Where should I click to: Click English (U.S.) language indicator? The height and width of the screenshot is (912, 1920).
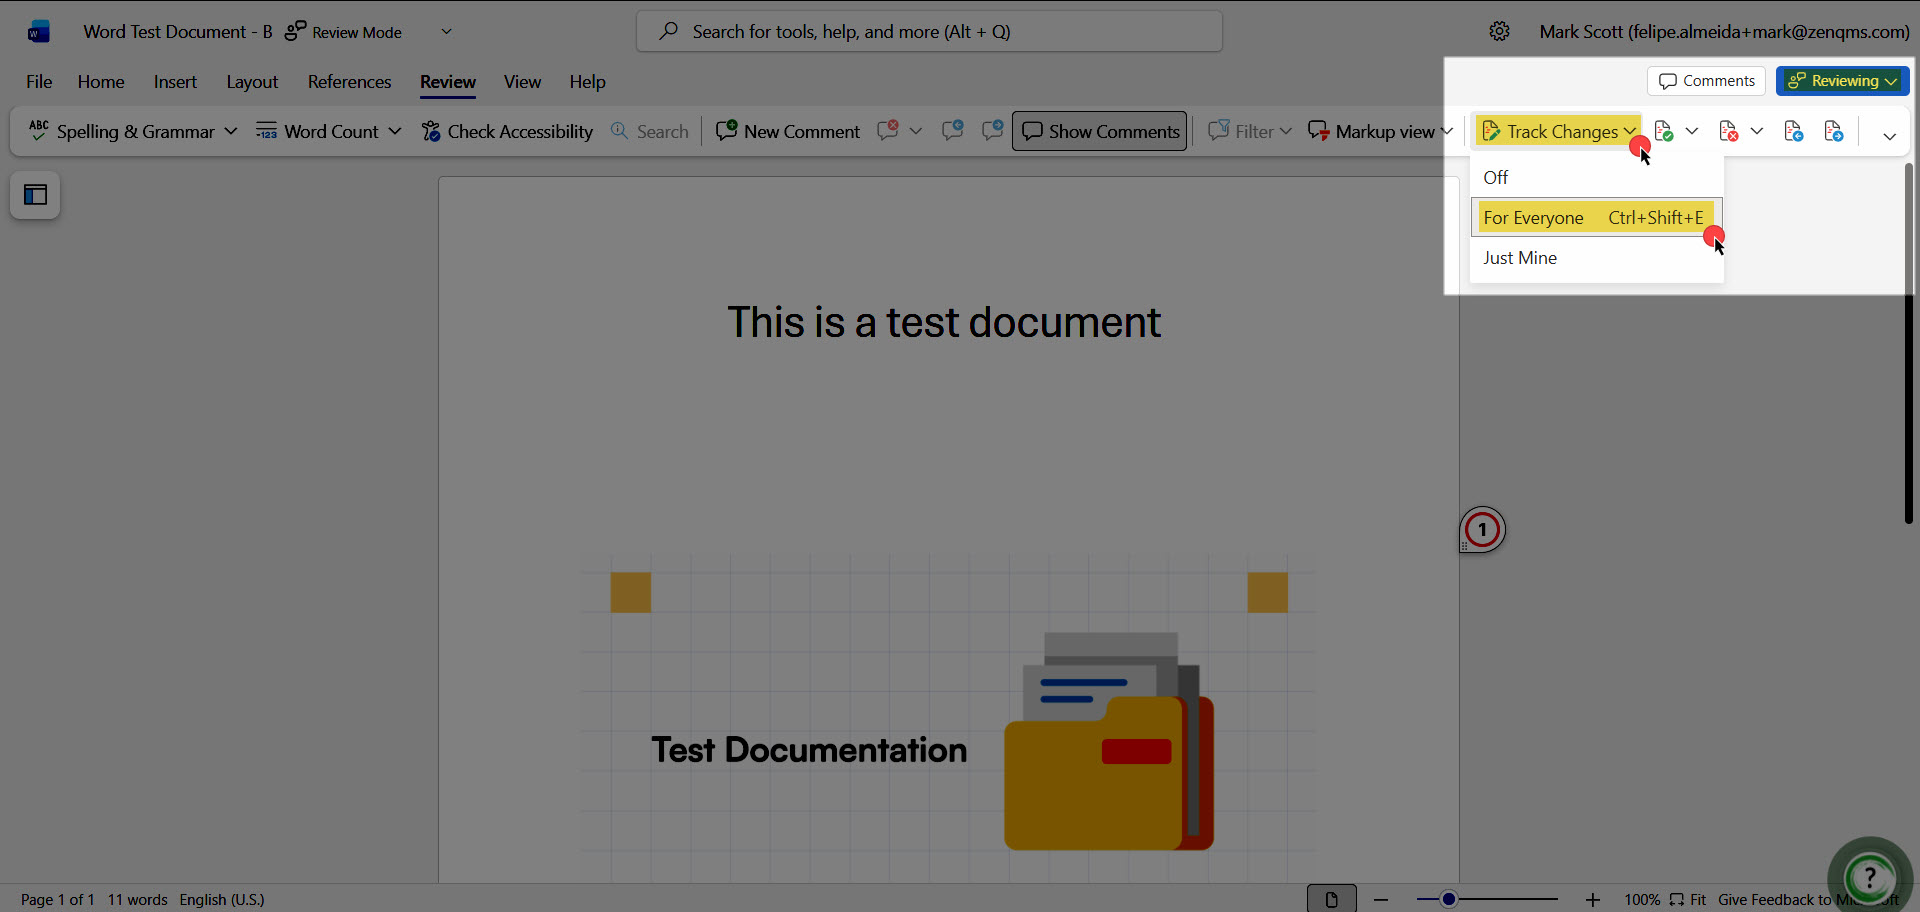(x=222, y=900)
